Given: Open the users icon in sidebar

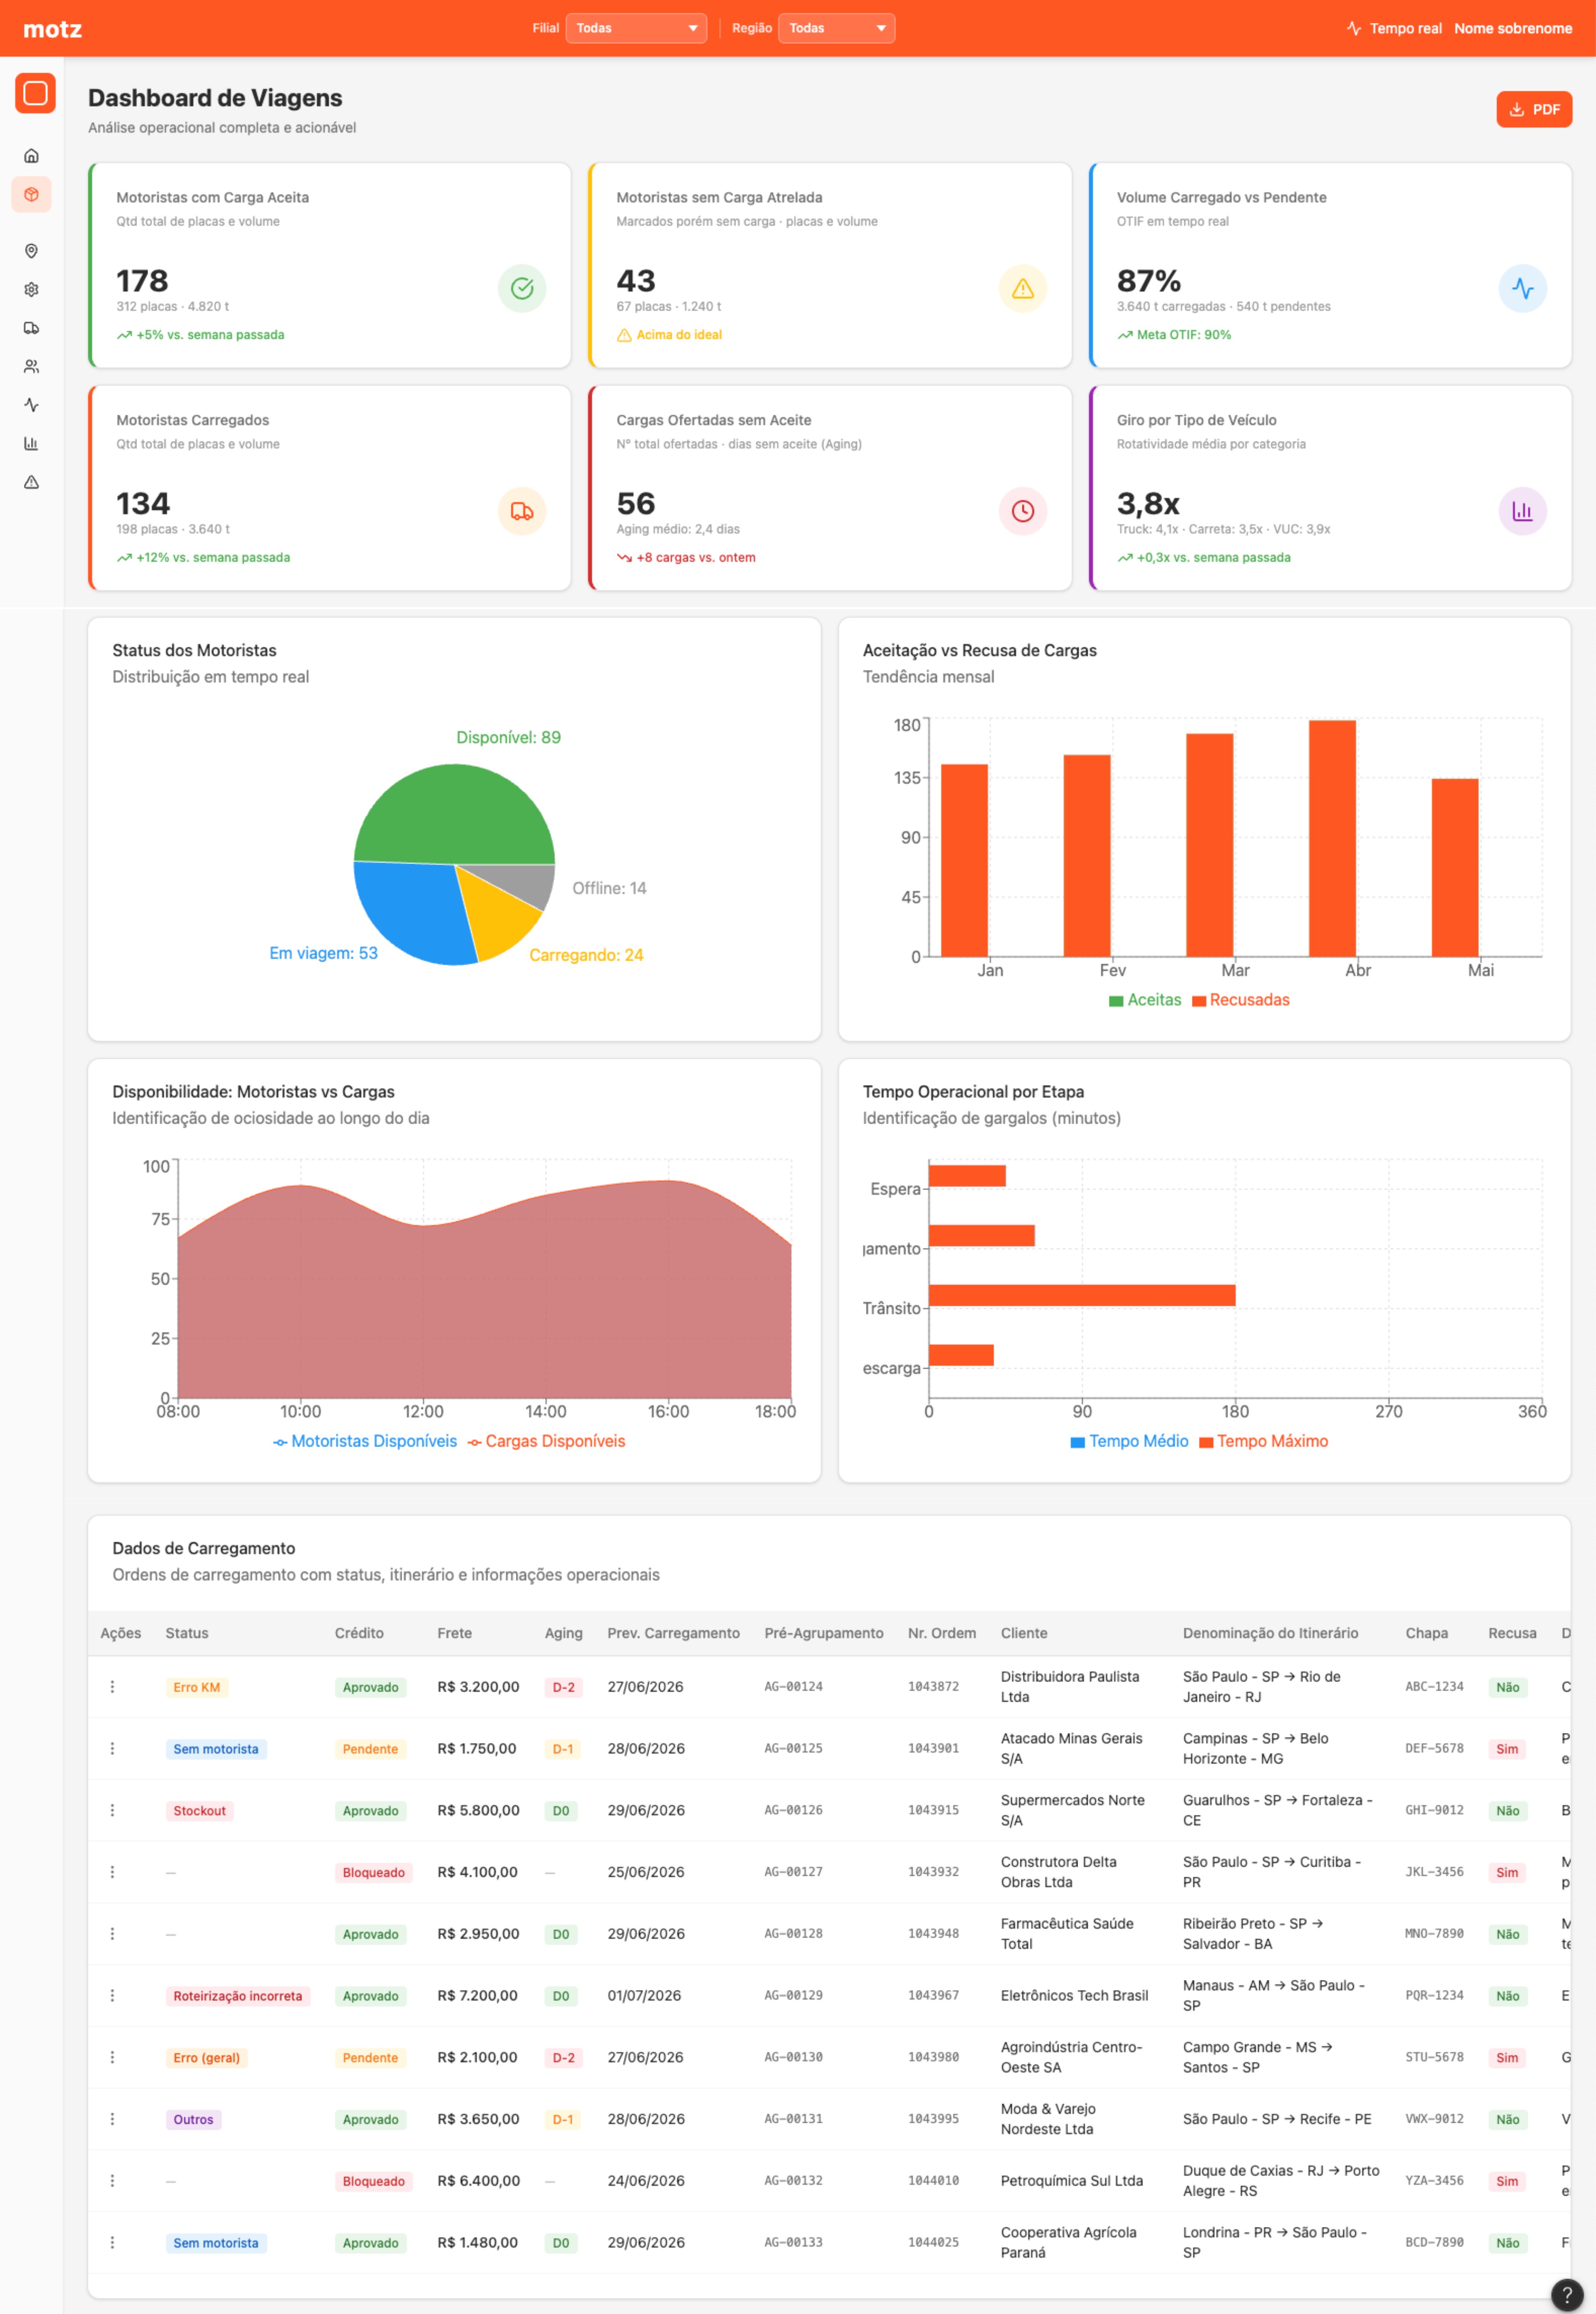Looking at the screenshot, I should 31,367.
